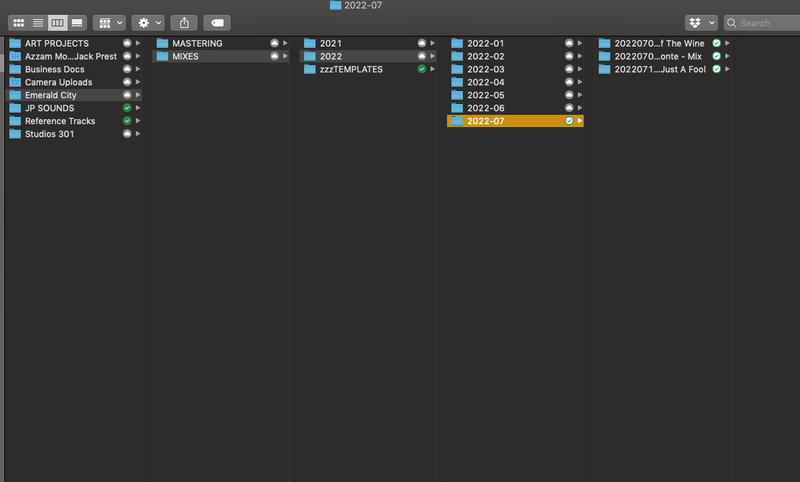Click the folder icon next to 2022-05
Image resolution: width=800 pixels, height=482 pixels.
pyautogui.click(x=457, y=95)
